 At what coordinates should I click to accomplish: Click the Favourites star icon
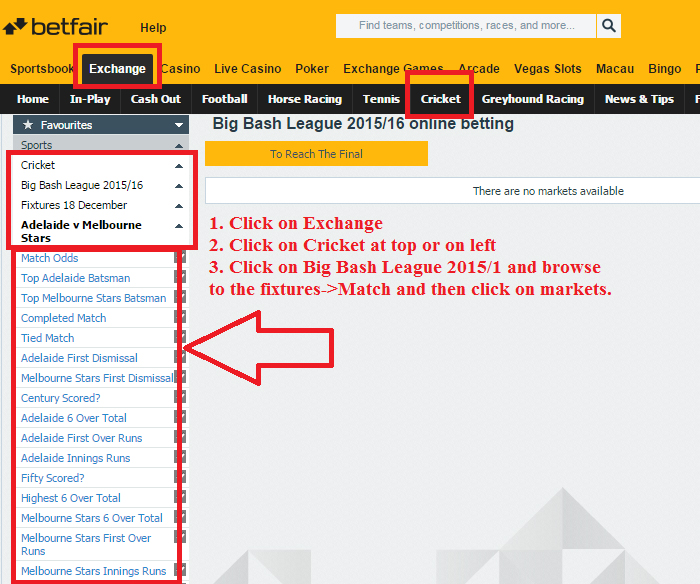click(x=28, y=125)
